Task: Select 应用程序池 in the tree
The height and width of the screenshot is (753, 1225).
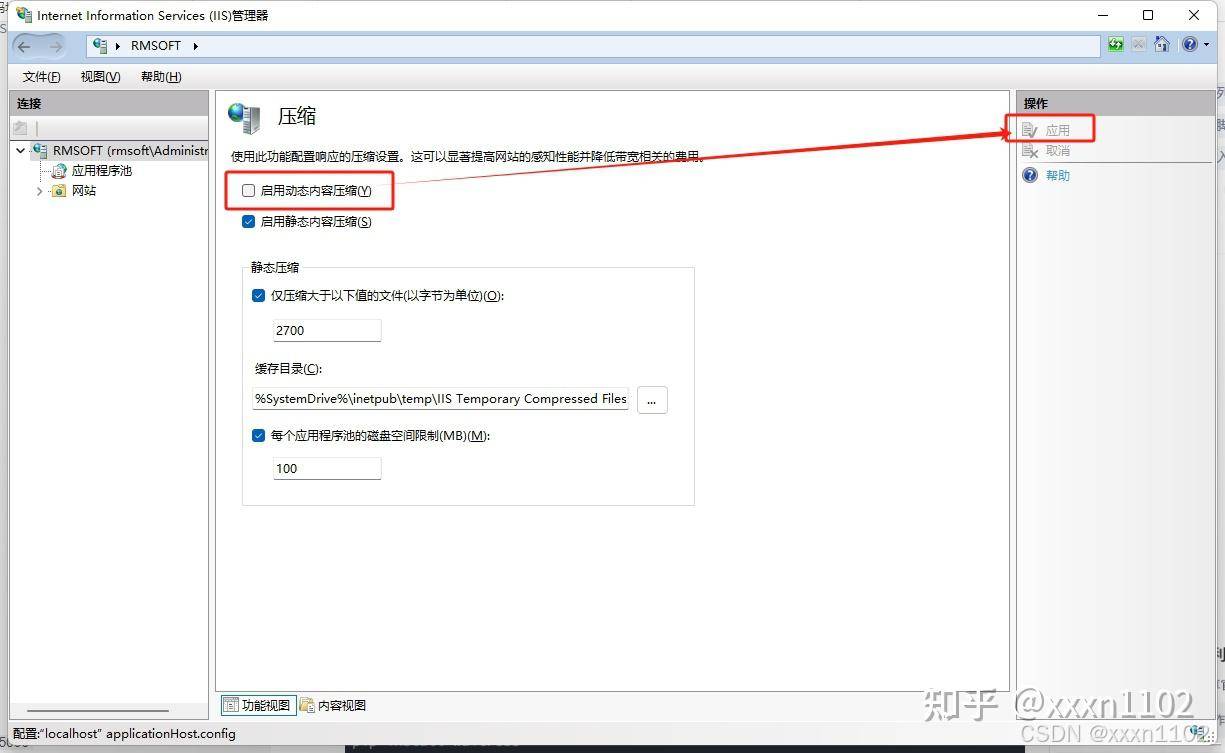Action: (x=102, y=171)
